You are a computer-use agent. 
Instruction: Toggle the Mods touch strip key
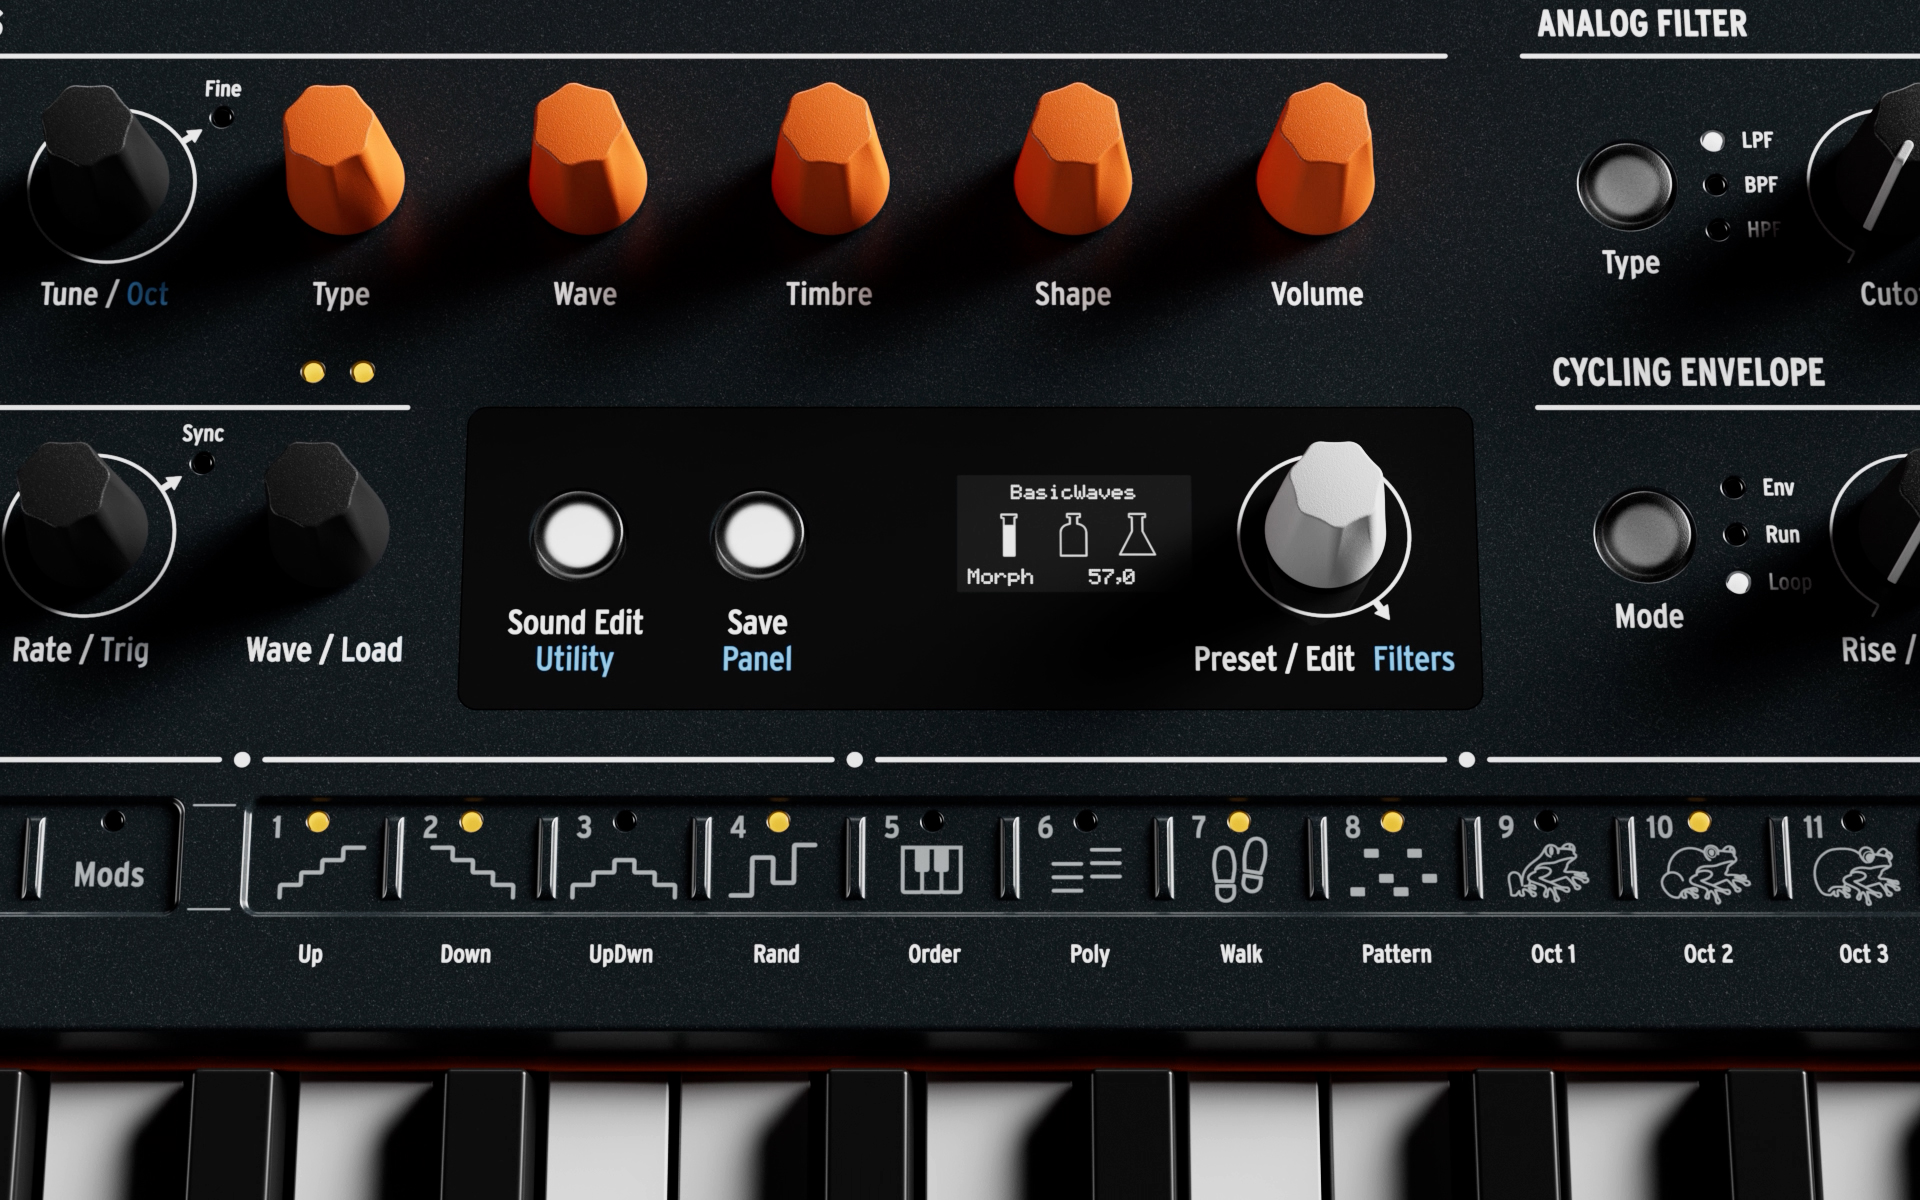coord(108,874)
